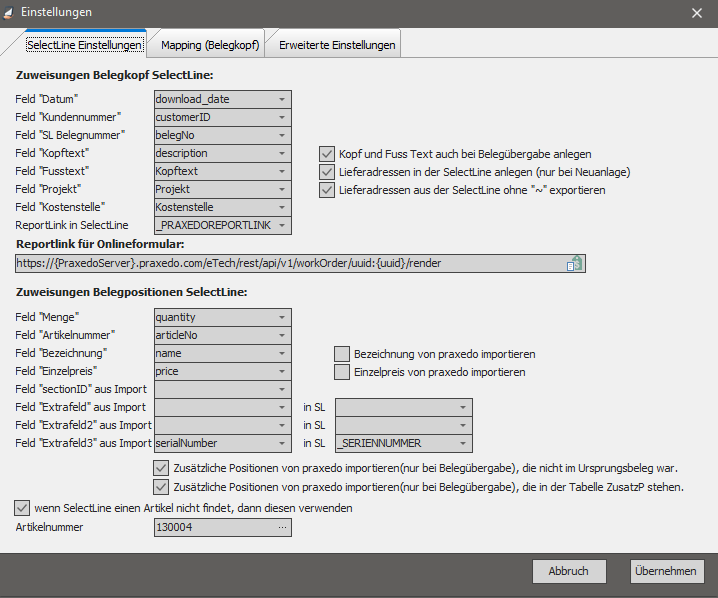Viewport: 718px width, 598px height.
Task: Toggle Lieferadressen in der SelectLine anlegen
Action: point(327,172)
